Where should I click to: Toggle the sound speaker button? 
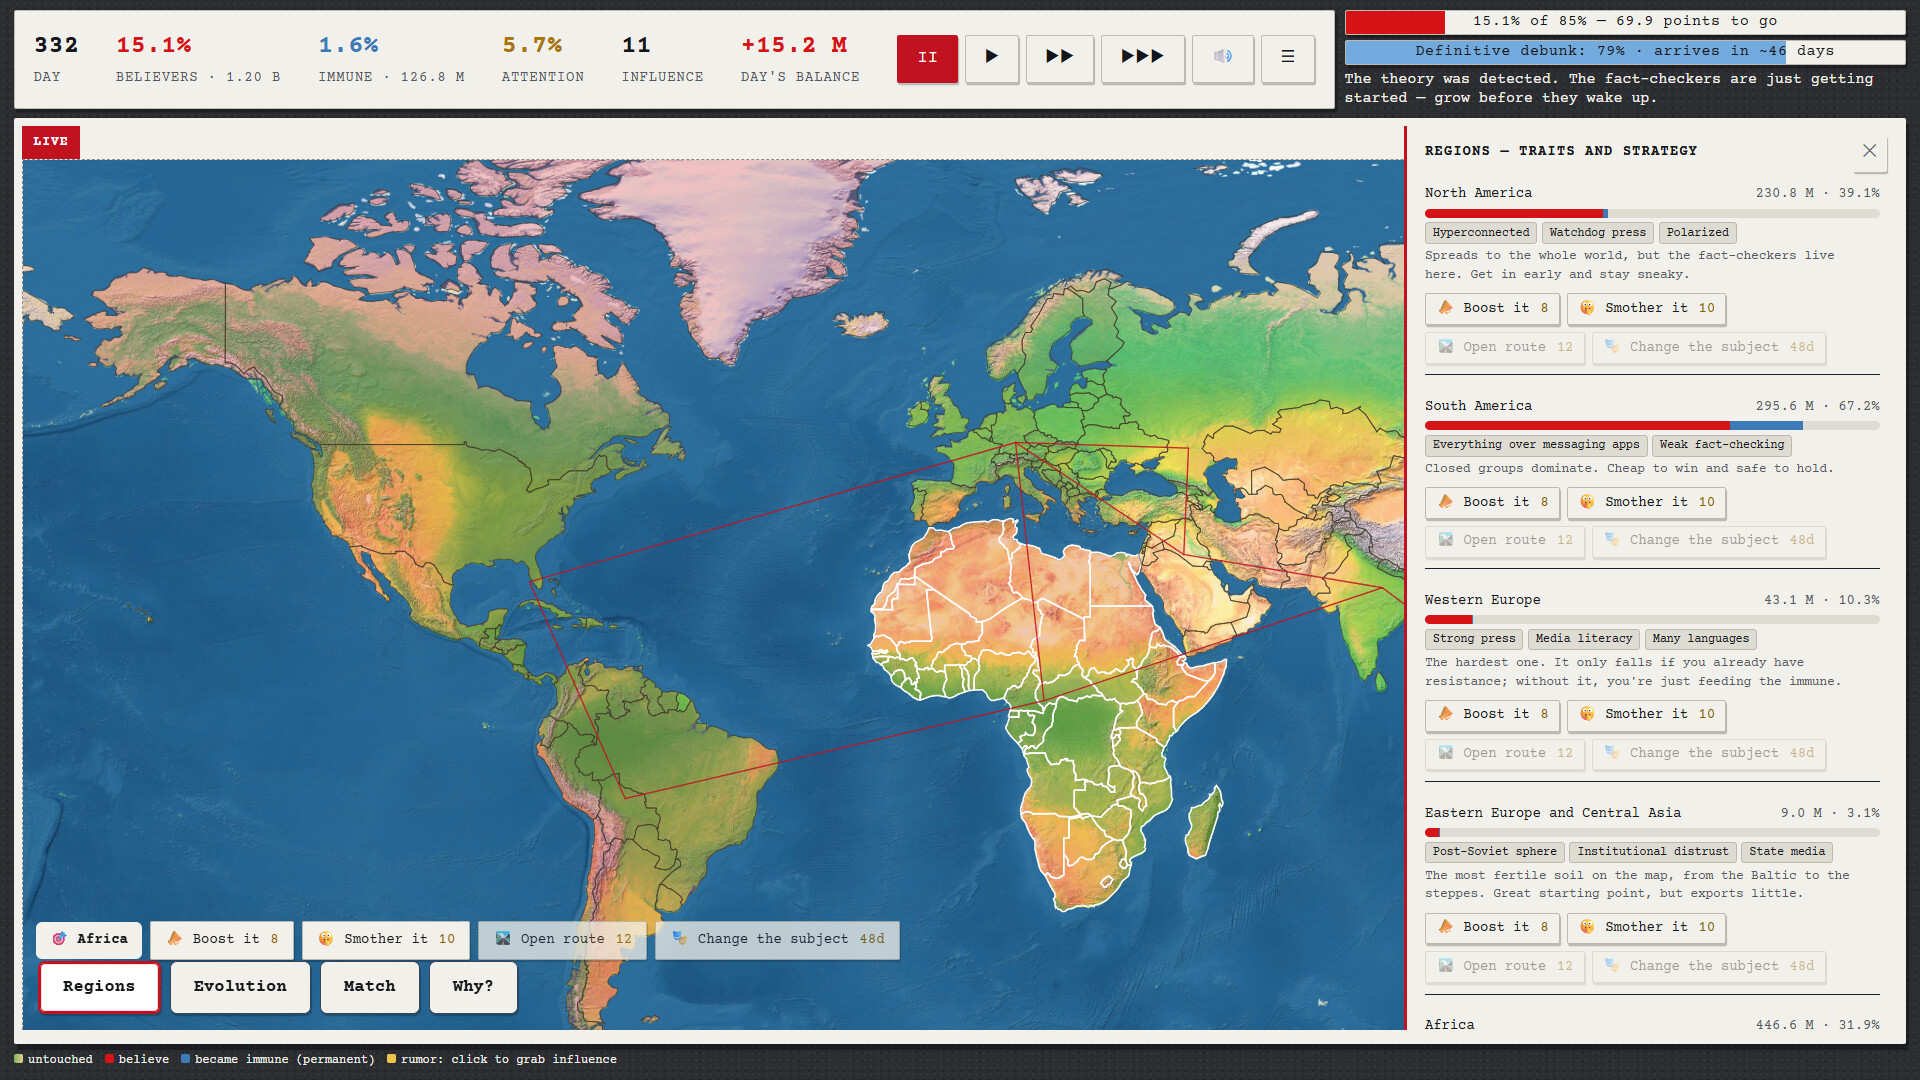tap(1222, 58)
